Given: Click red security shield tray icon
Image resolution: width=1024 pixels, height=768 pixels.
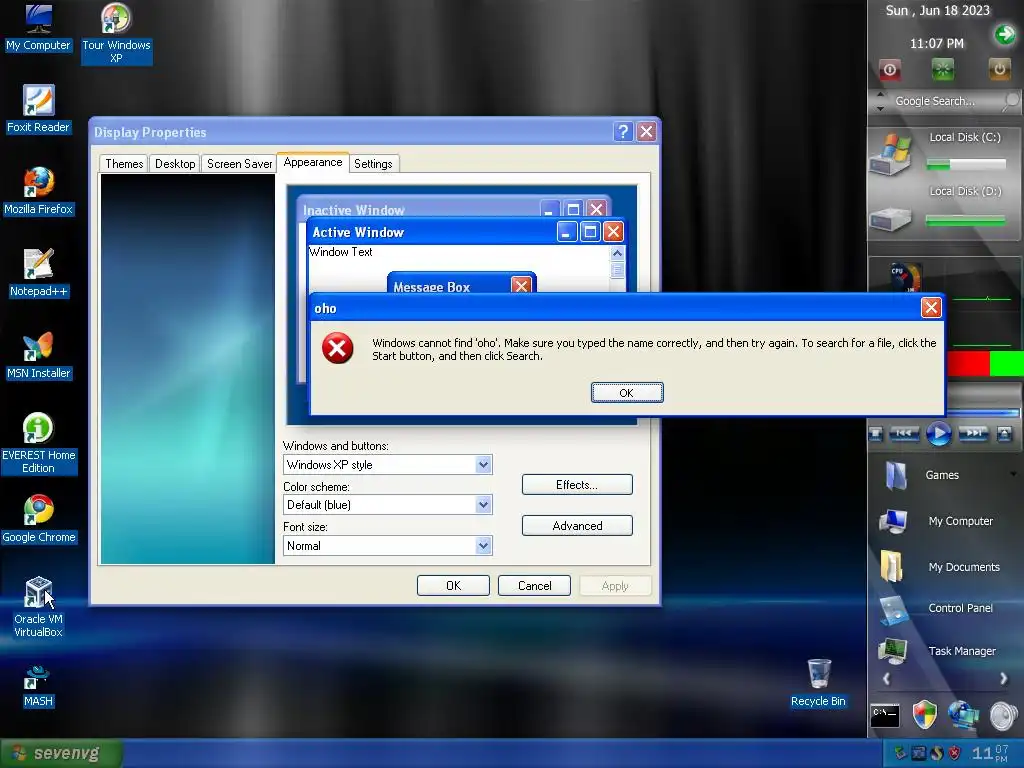Looking at the screenshot, I should coord(955,753).
